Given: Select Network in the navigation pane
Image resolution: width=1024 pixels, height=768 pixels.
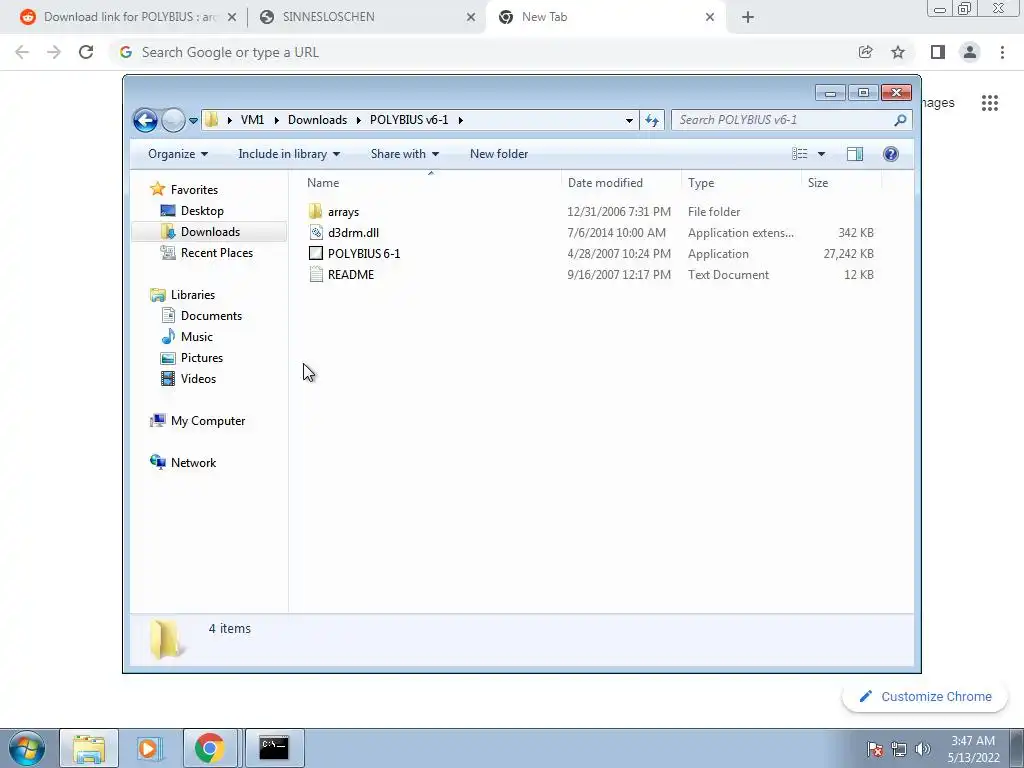Looking at the screenshot, I should click(x=193, y=463).
